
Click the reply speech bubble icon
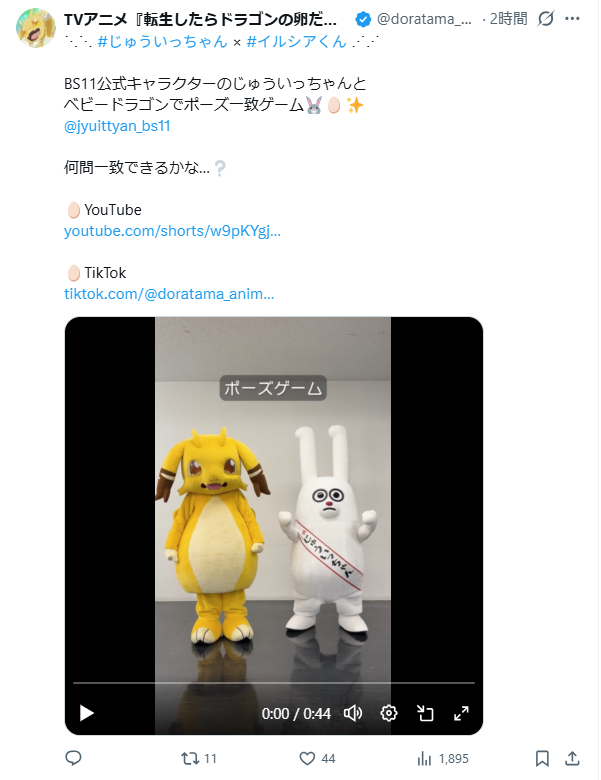click(x=74, y=758)
